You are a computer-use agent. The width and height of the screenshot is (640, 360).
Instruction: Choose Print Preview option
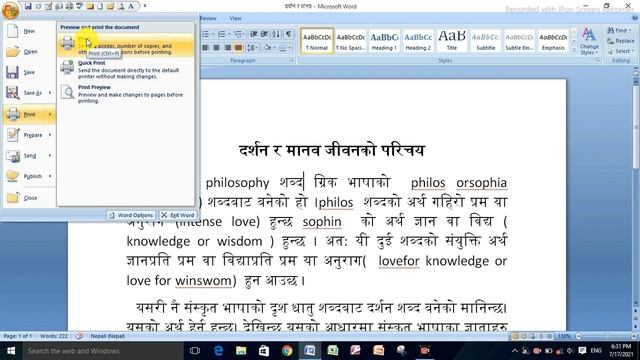(126, 94)
